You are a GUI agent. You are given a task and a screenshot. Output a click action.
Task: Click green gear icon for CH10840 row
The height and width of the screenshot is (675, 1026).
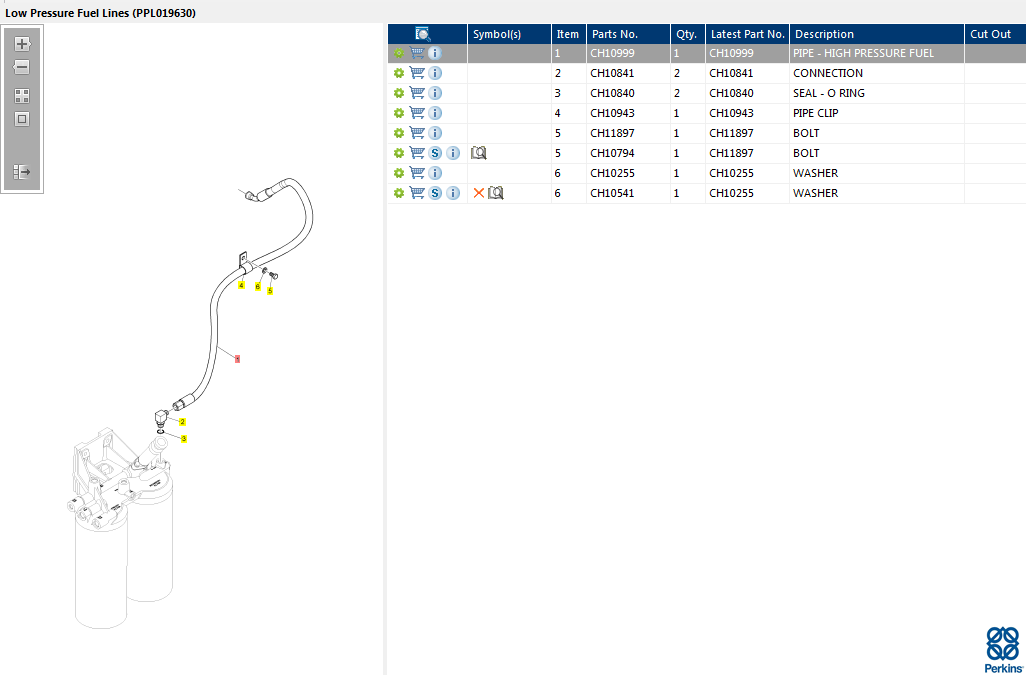[399, 93]
